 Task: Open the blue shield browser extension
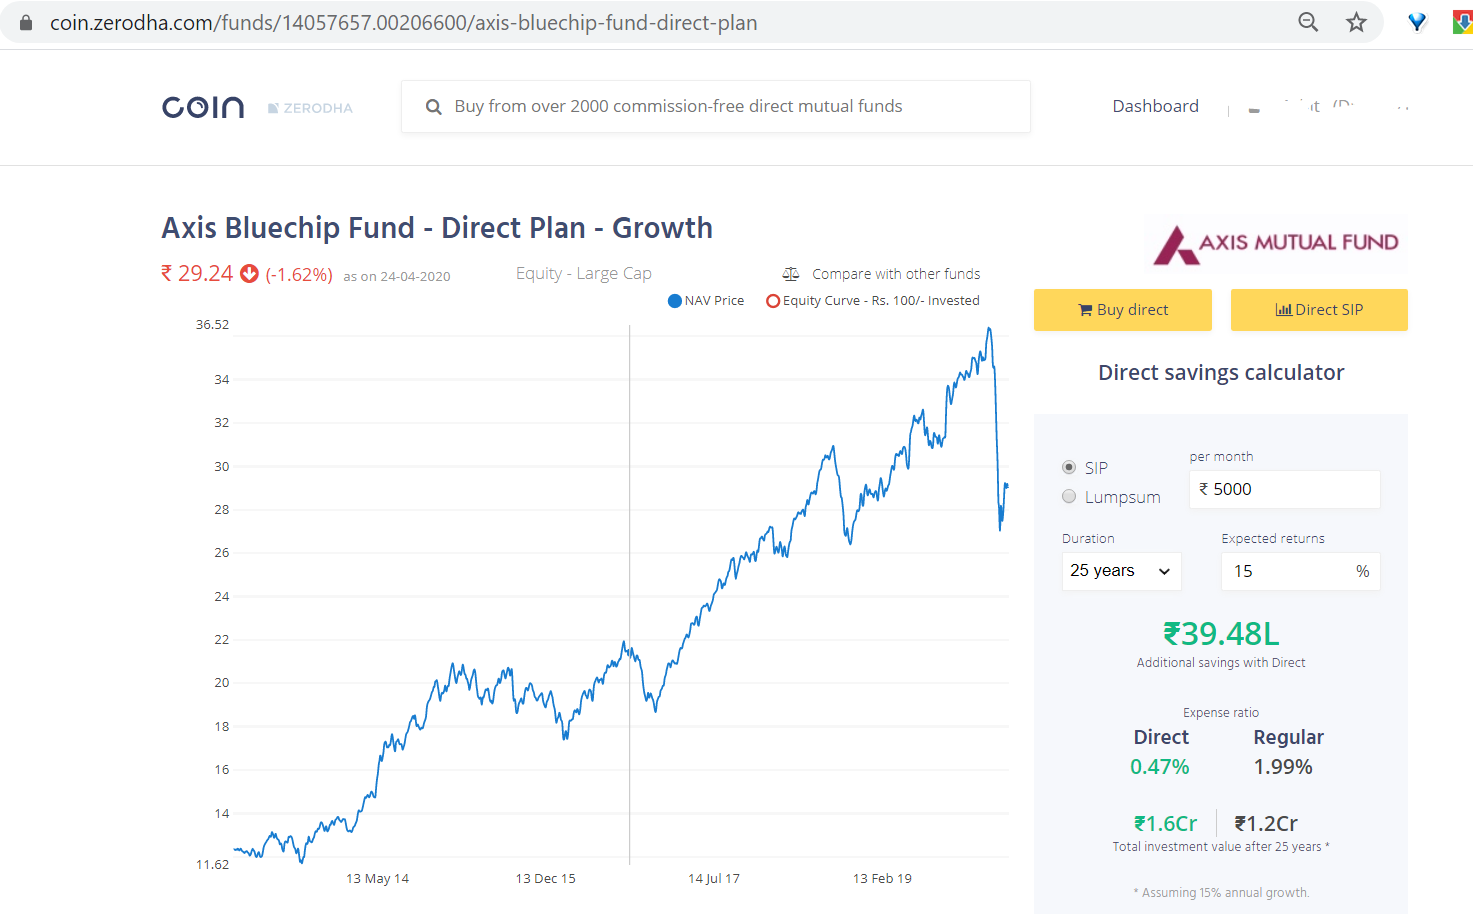1417,22
